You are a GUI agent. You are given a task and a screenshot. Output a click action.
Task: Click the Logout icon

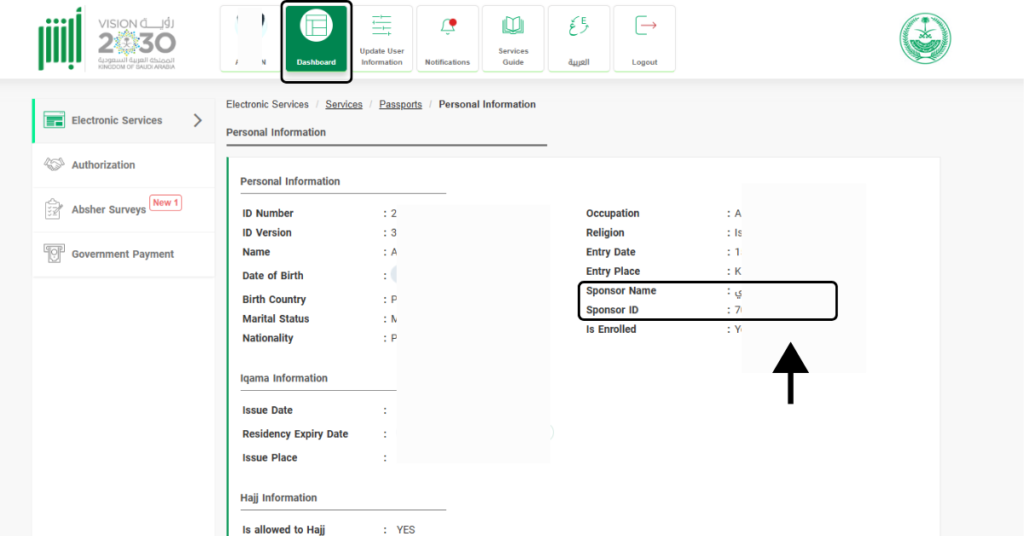click(x=645, y=27)
